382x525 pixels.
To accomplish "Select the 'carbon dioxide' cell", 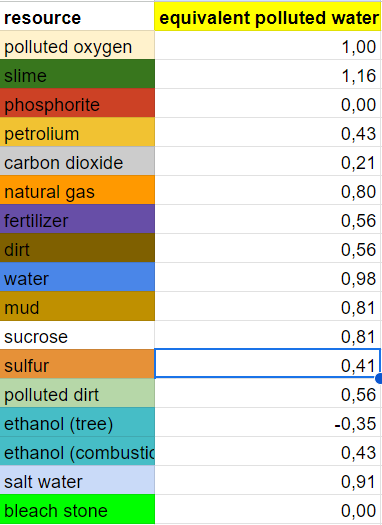I will (x=77, y=161).
